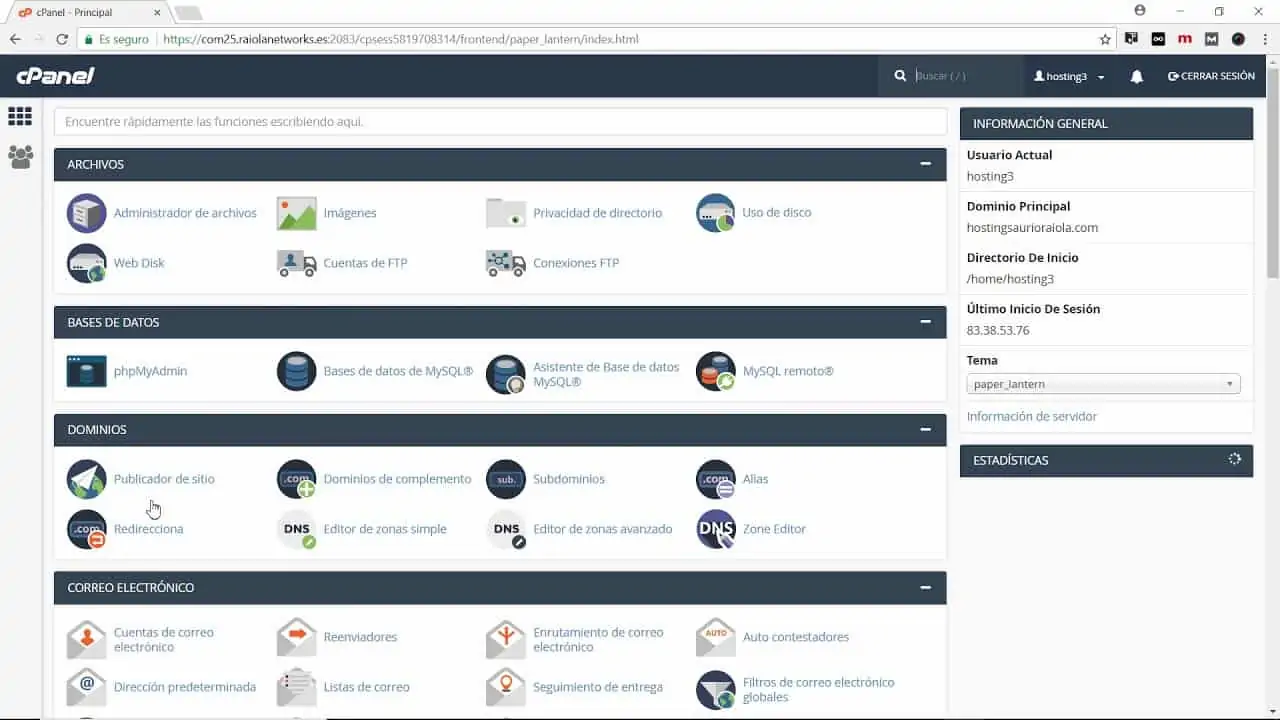1280x720 pixels.
Task: Reload the page in the browser
Action: (x=62, y=39)
